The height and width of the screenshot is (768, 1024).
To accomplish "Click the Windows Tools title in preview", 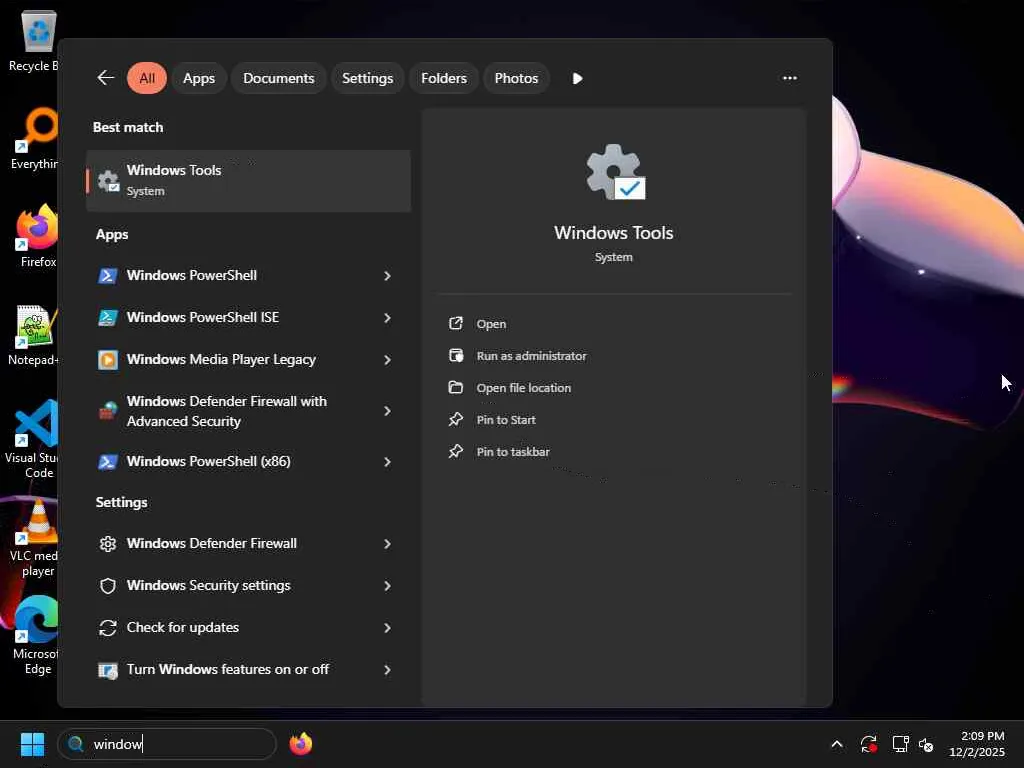I will point(613,233).
